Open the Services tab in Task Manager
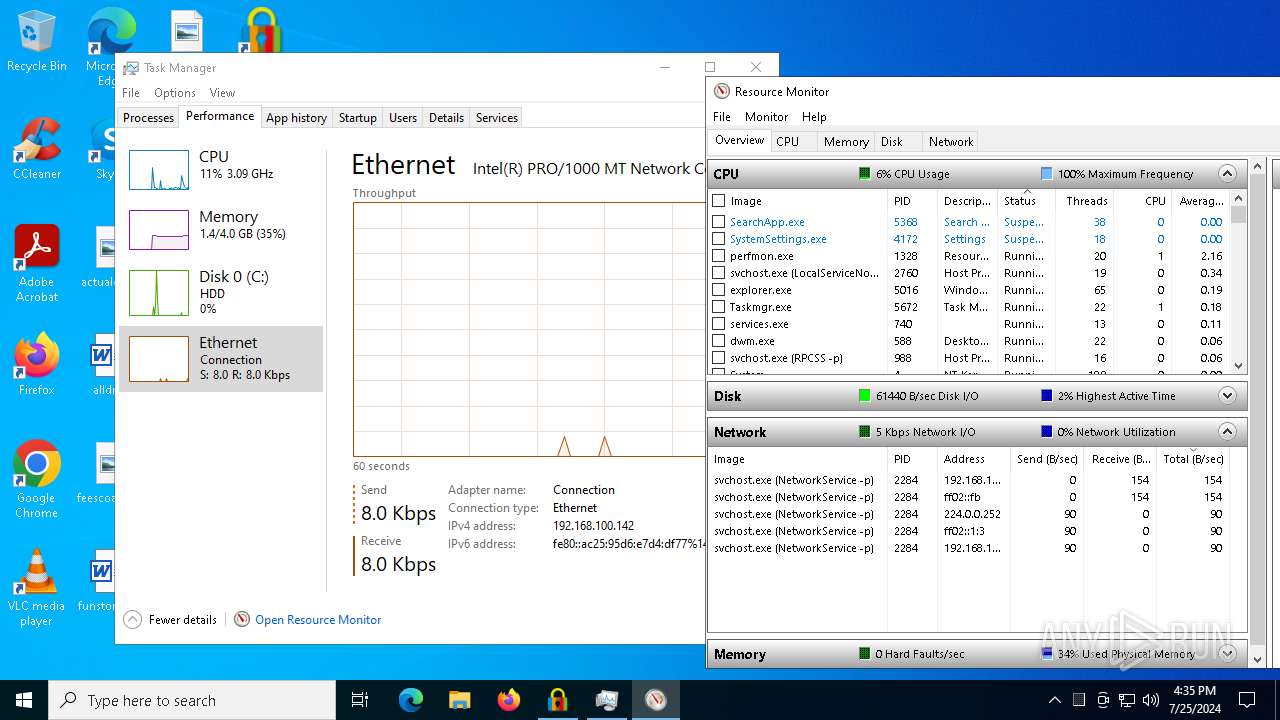 [497, 117]
